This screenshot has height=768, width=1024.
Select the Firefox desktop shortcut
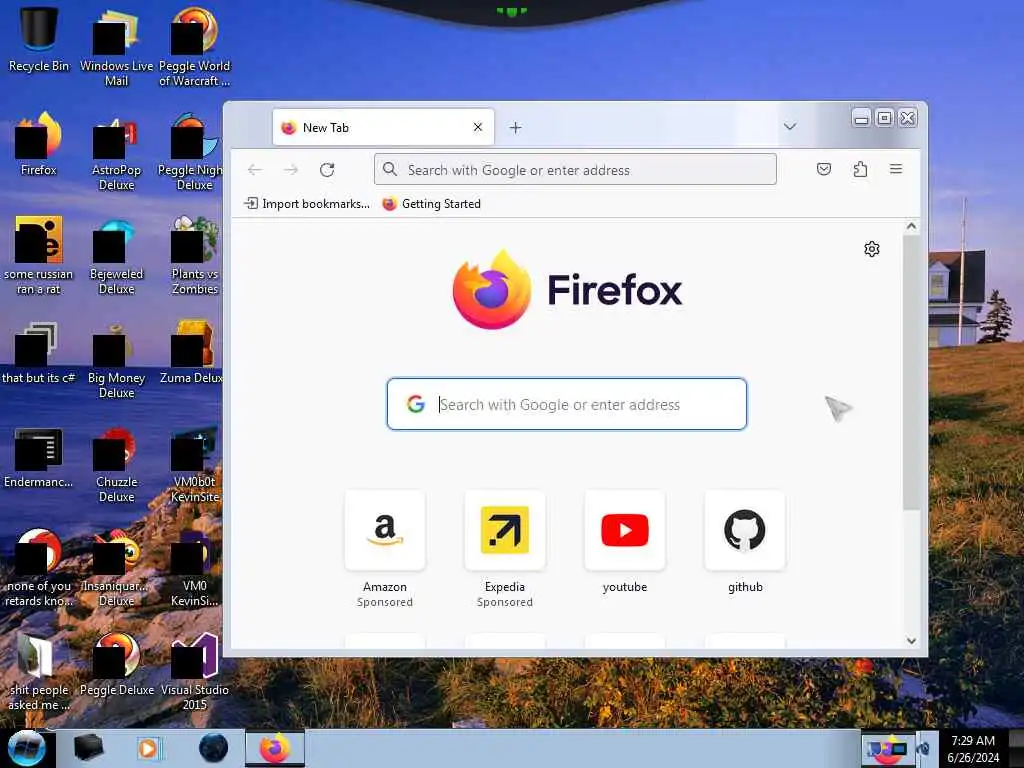(x=39, y=144)
